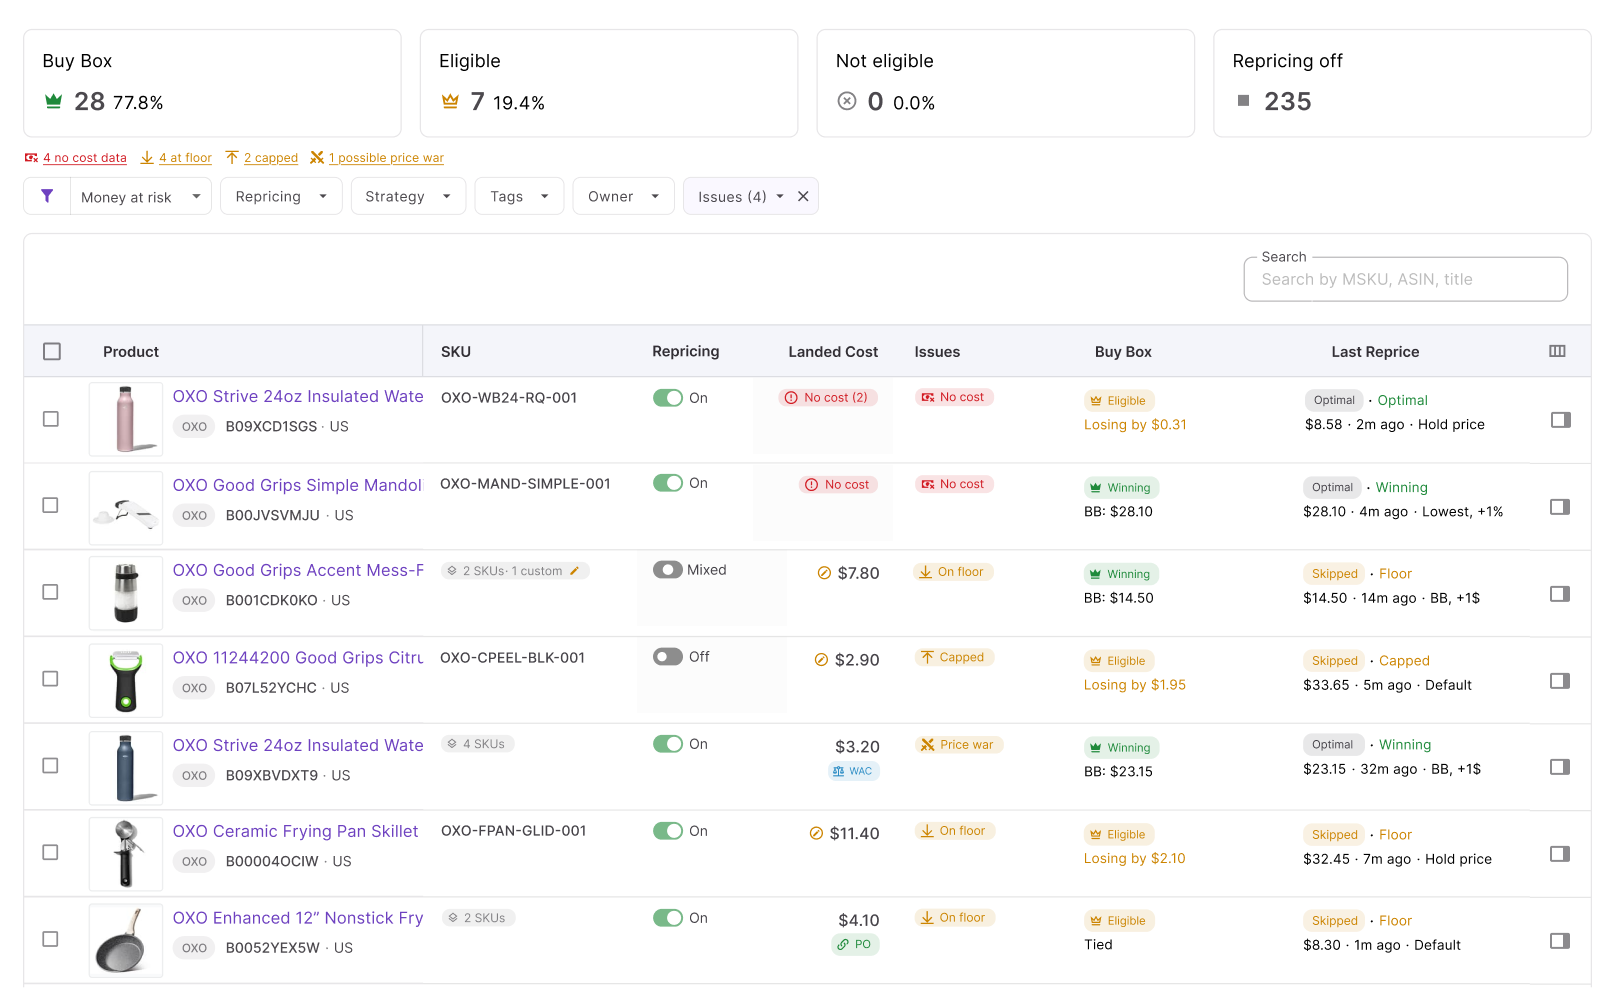The width and height of the screenshot is (1616, 988).
Task: Click the frying pan thumbnail for B0052YEX5W
Action: (126, 940)
